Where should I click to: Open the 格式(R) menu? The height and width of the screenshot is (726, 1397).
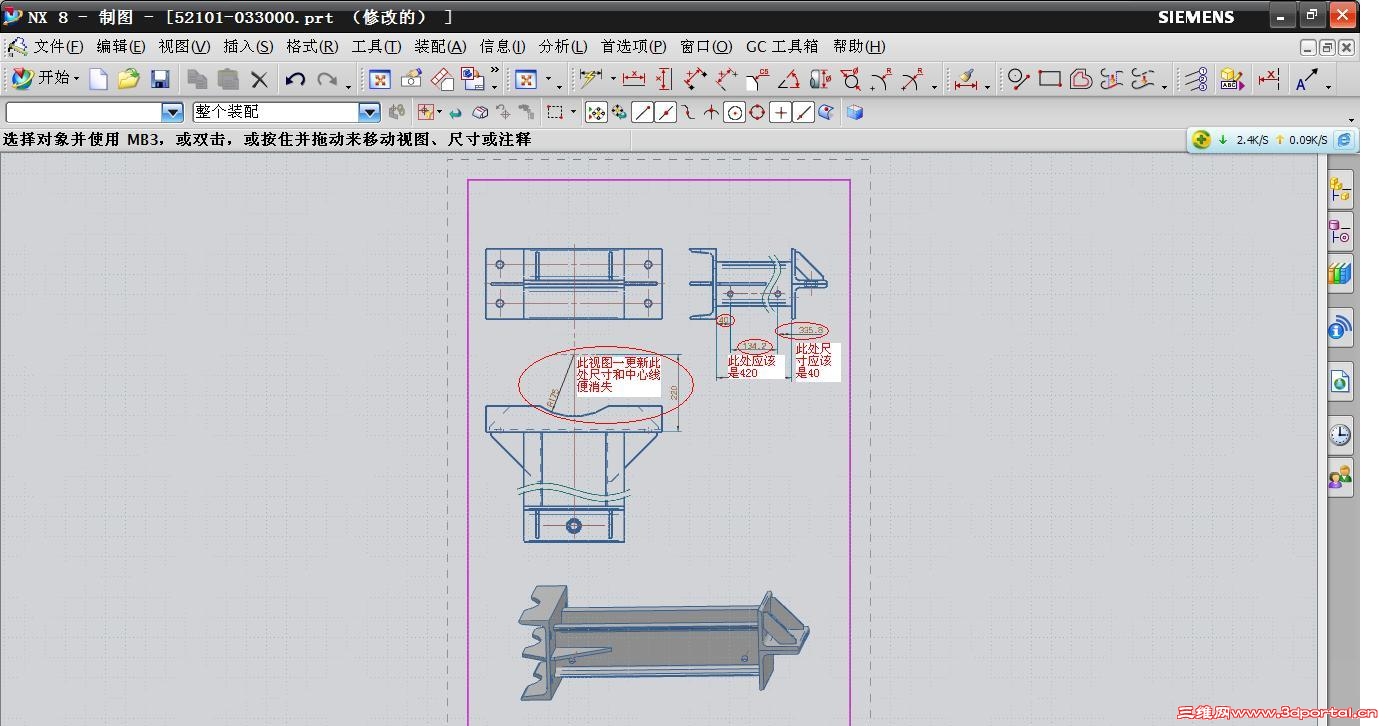(312, 46)
